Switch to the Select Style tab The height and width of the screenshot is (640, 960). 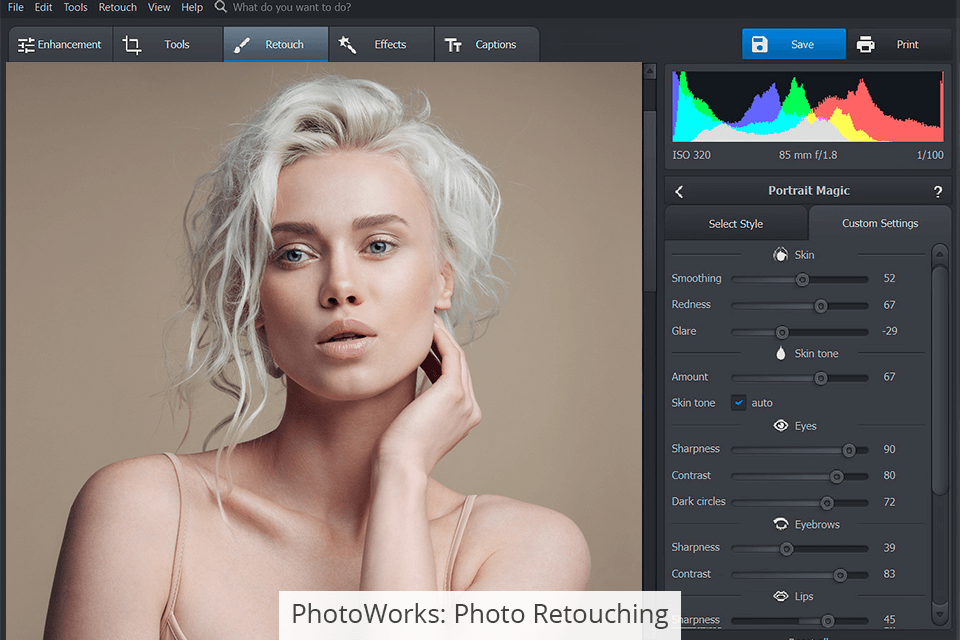click(736, 224)
